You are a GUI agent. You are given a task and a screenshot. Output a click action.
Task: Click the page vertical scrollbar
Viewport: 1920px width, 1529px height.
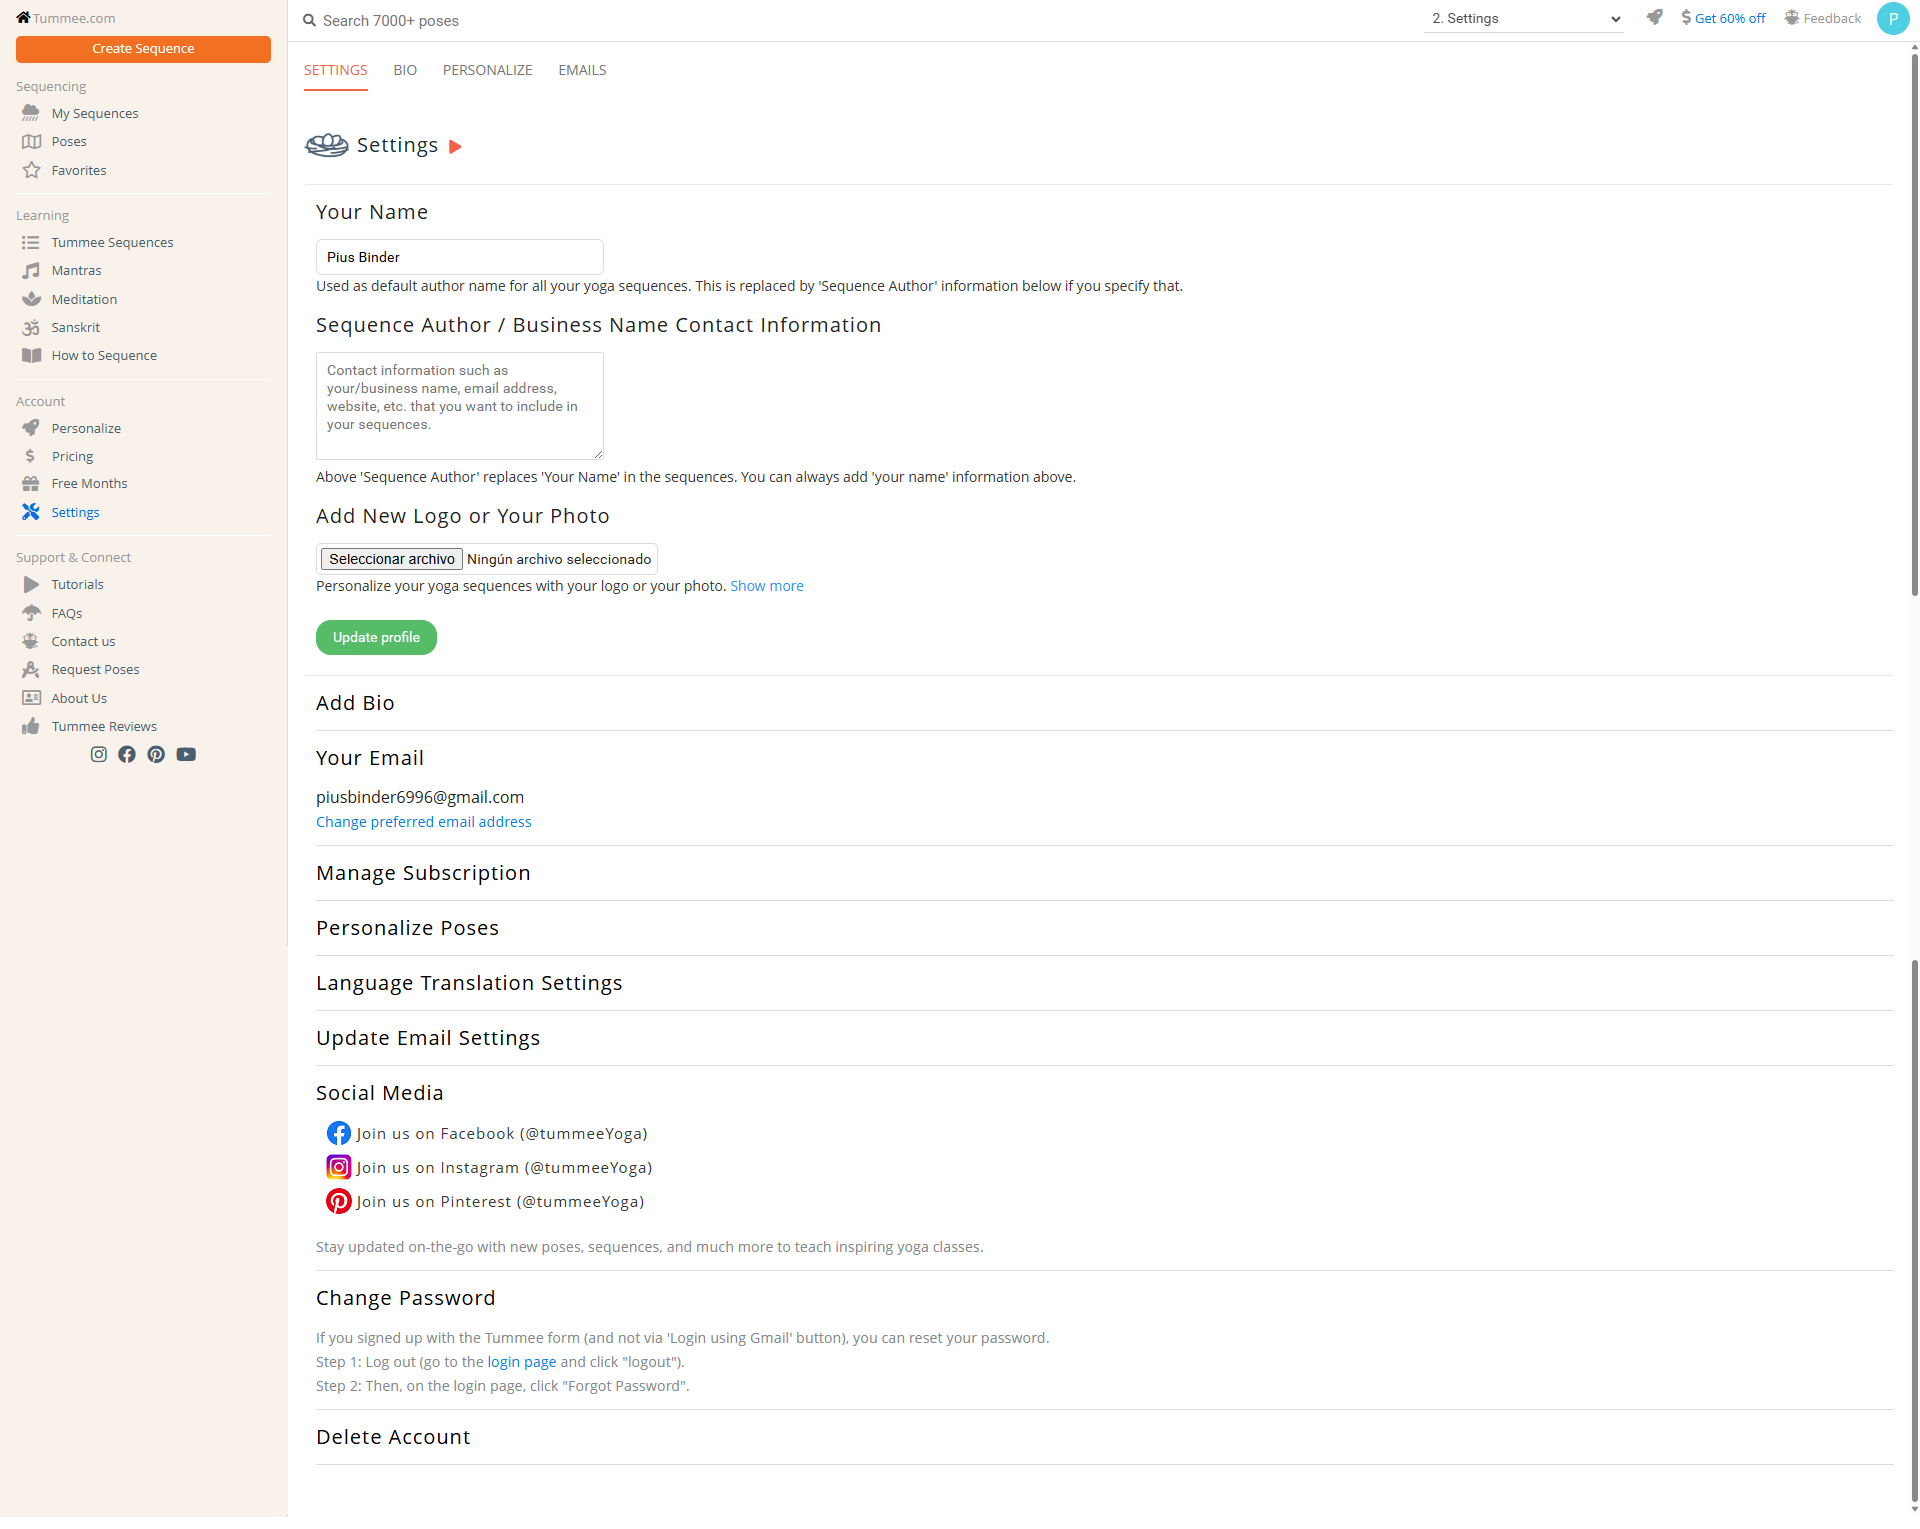pos(1914,320)
